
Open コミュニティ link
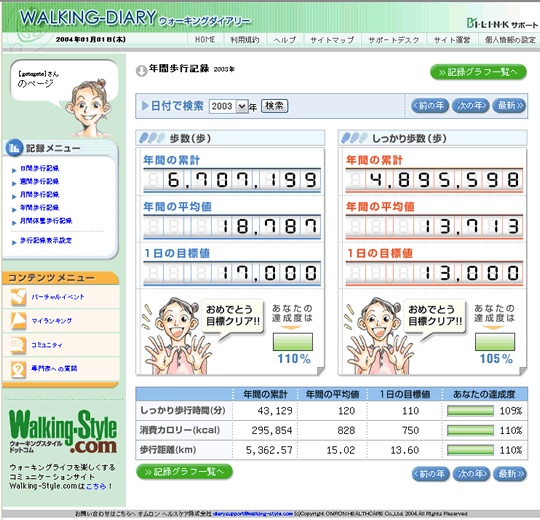(x=47, y=345)
